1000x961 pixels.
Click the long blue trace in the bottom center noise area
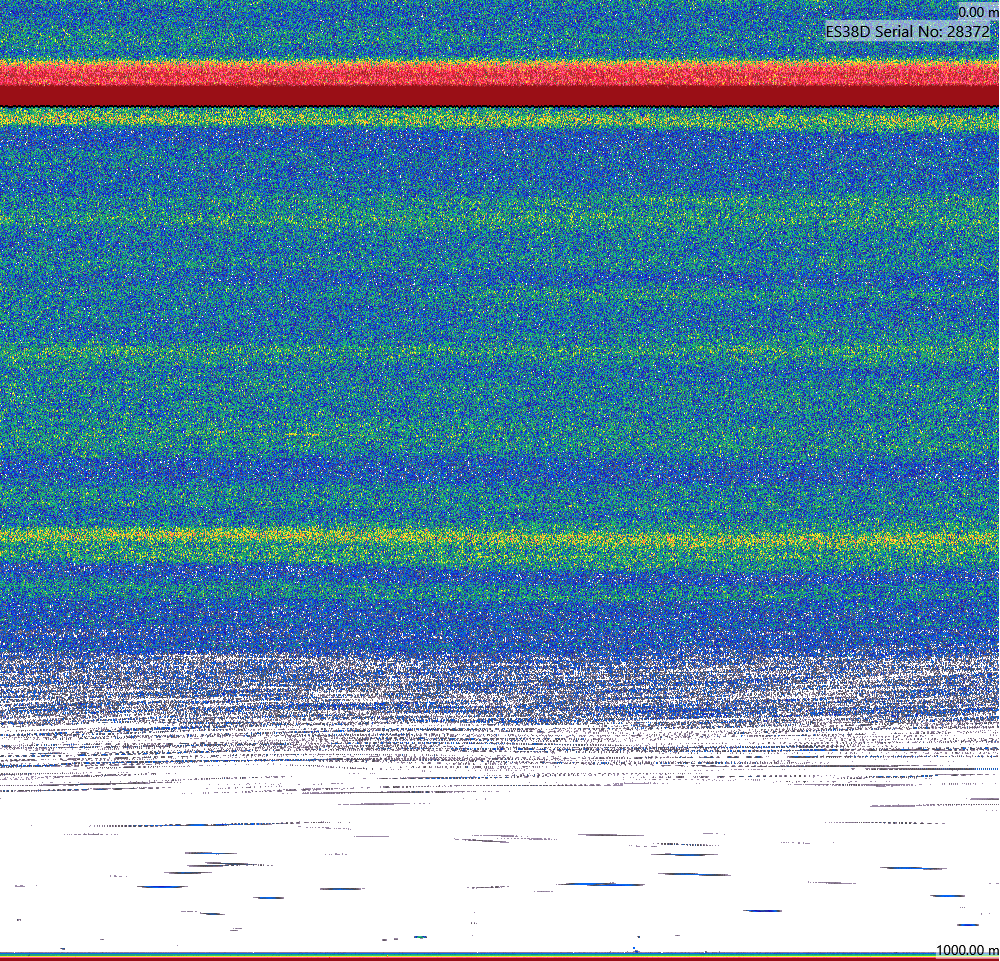click(x=601, y=884)
